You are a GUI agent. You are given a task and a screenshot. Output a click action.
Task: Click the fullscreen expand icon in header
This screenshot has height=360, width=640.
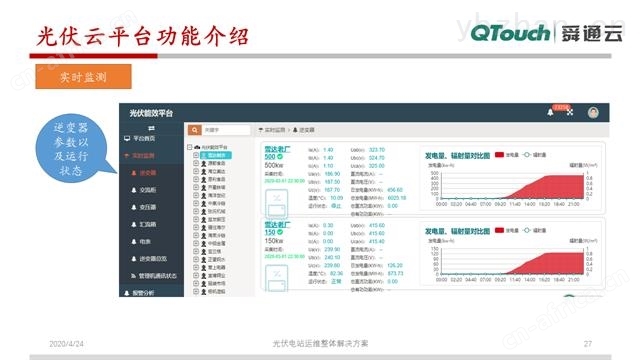(570, 112)
